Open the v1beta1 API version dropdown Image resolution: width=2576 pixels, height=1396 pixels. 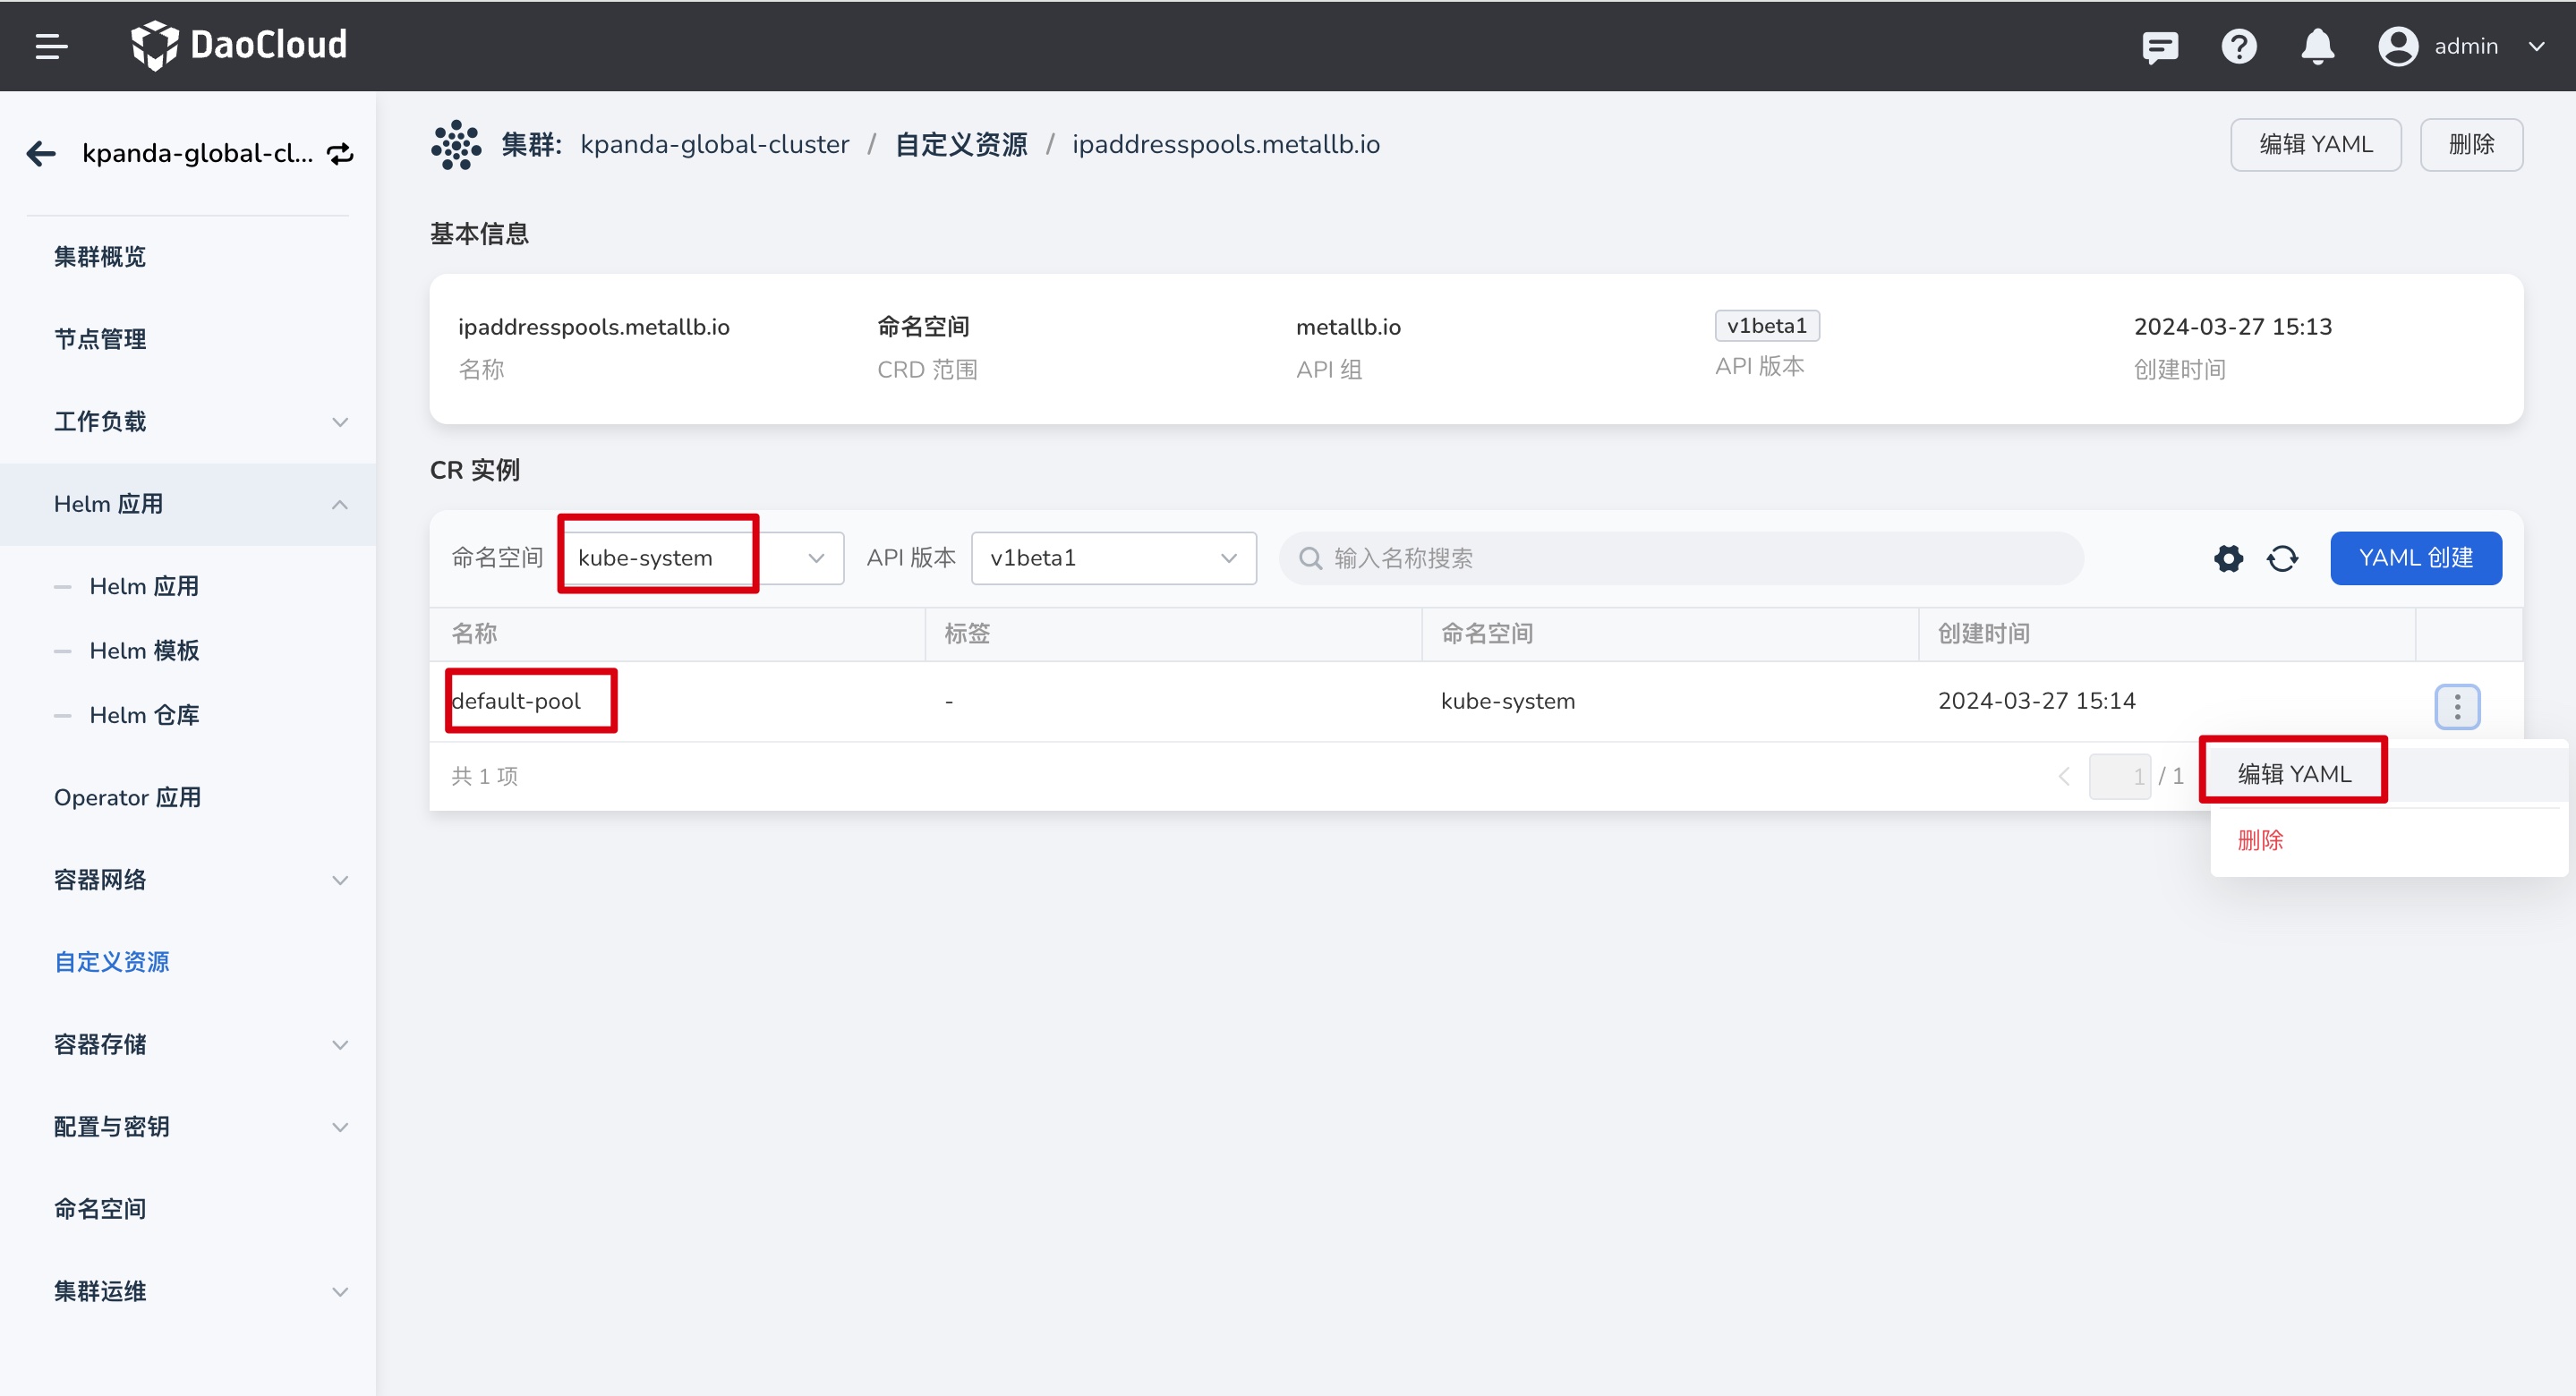point(1113,558)
